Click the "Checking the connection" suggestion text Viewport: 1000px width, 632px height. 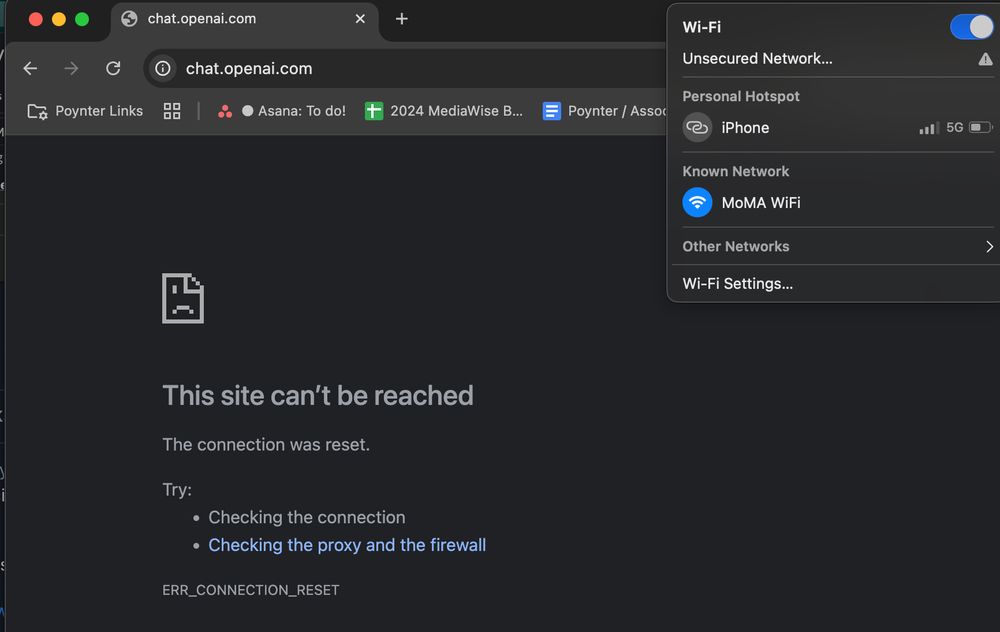(x=307, y=517)
